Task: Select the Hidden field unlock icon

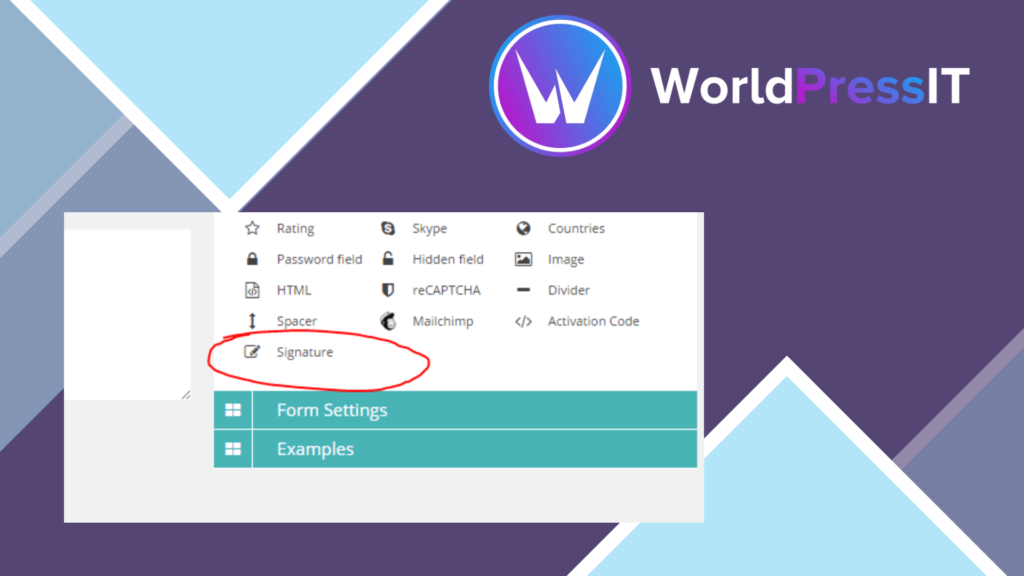Action: click(388, 259)
